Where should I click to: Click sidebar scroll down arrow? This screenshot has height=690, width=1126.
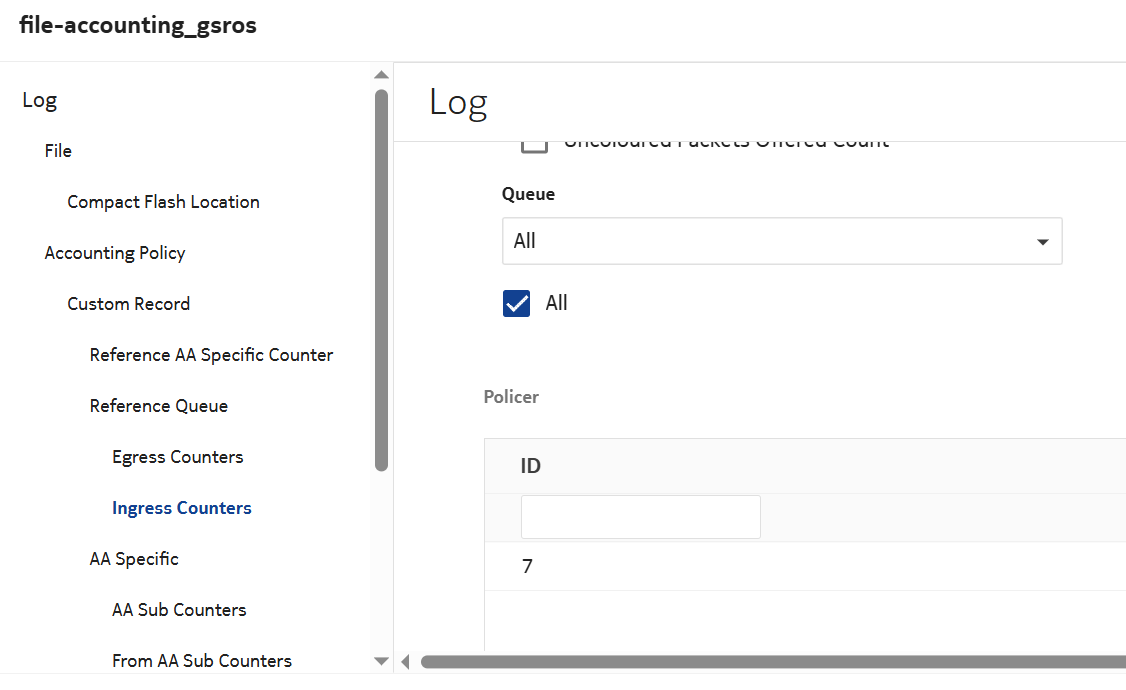click(x=381, y=660)
